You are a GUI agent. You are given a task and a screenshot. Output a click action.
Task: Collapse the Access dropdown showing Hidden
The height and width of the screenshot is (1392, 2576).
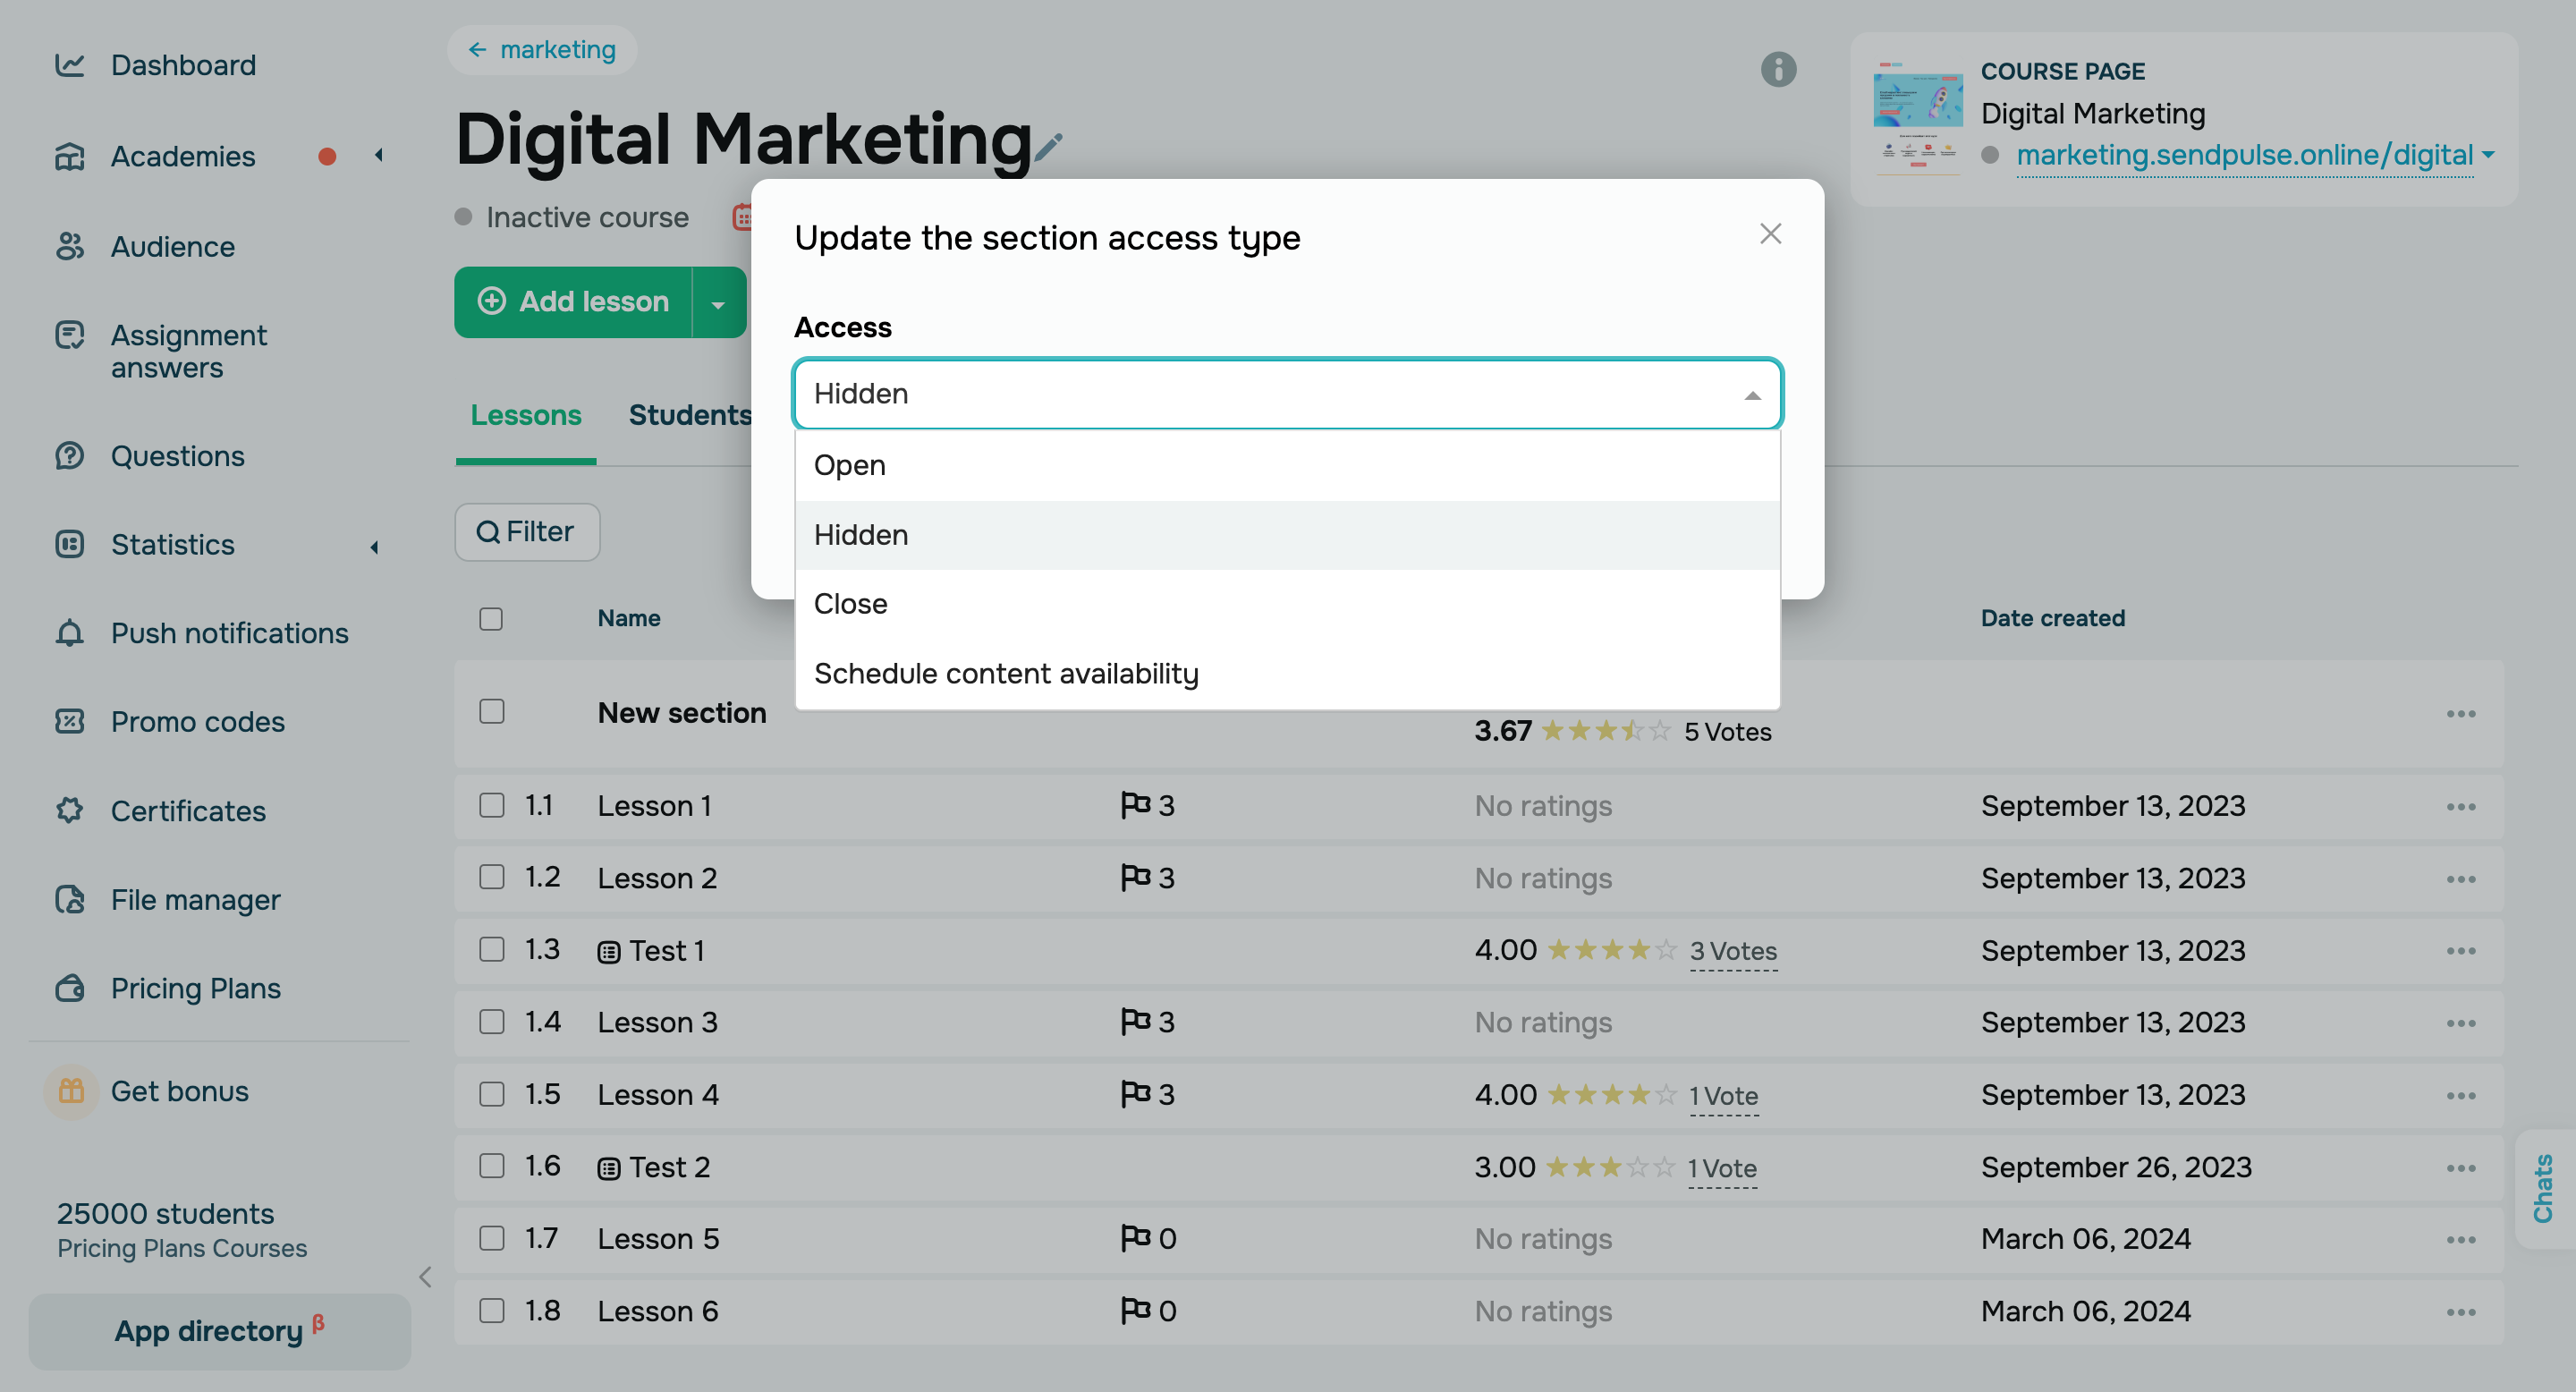pos(1752,394)
